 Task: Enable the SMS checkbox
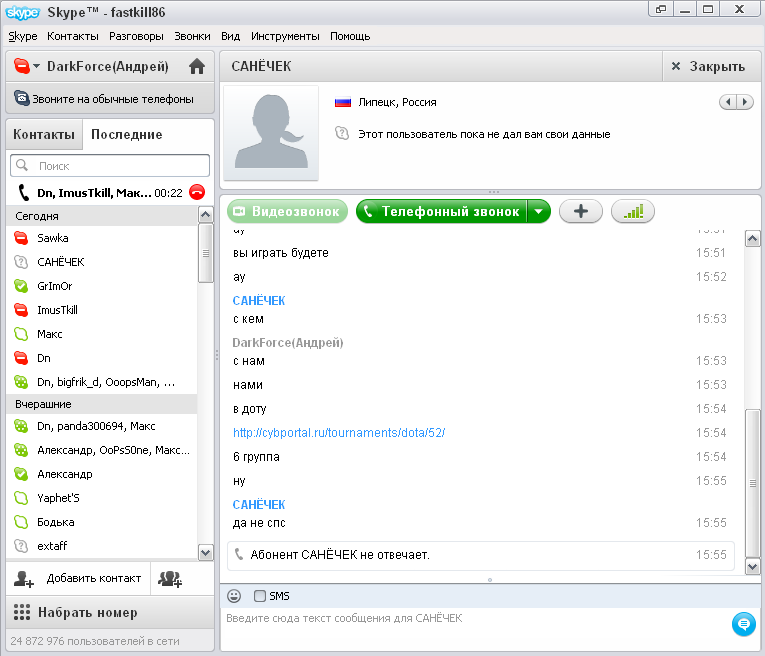pyautogui.click(x=260, y=596)
